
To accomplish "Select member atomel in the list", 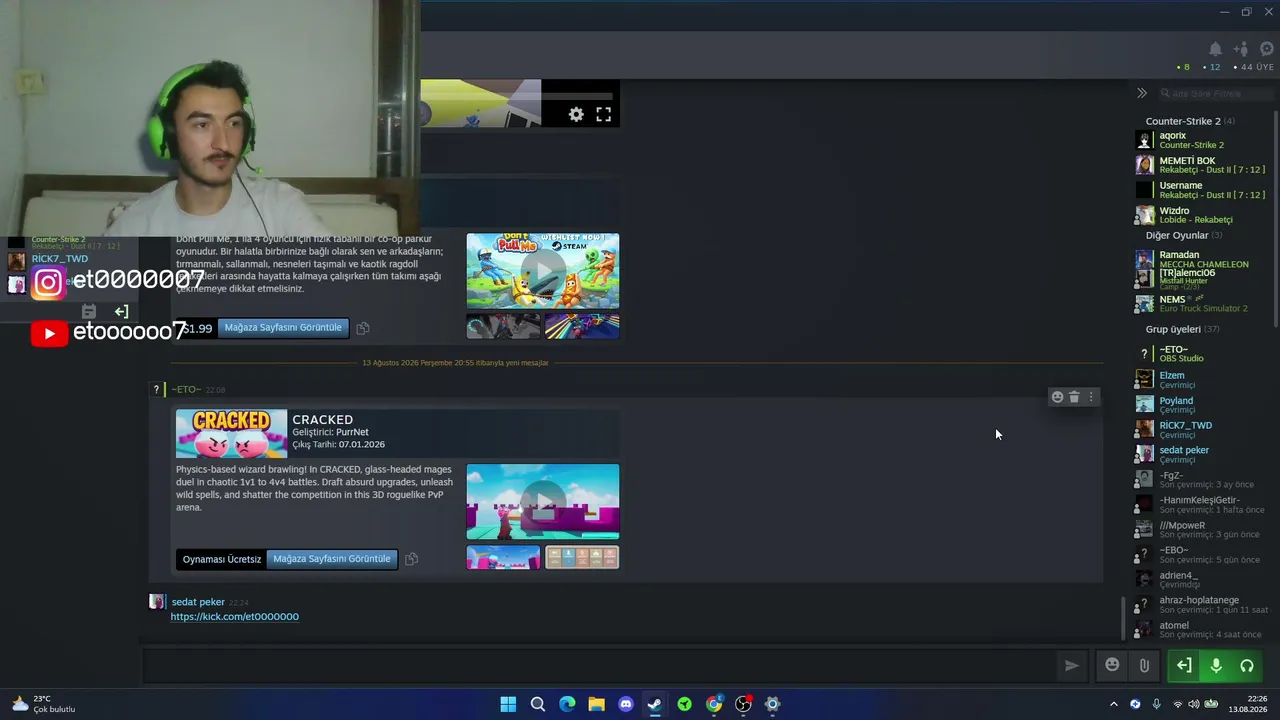I will point(1204,630).
